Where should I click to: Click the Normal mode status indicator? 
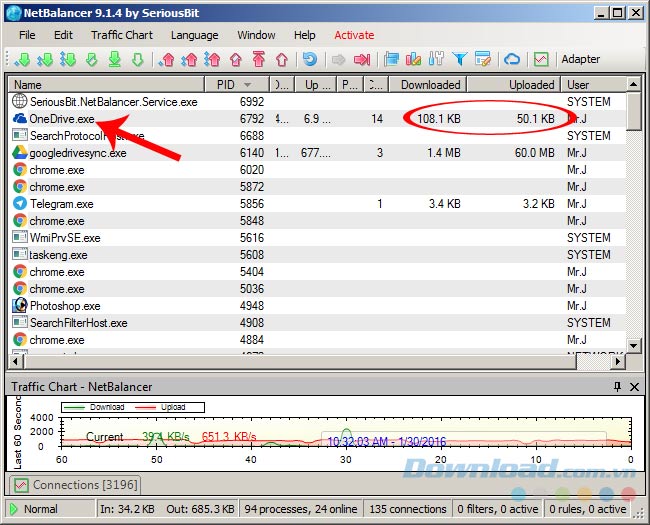51,509
